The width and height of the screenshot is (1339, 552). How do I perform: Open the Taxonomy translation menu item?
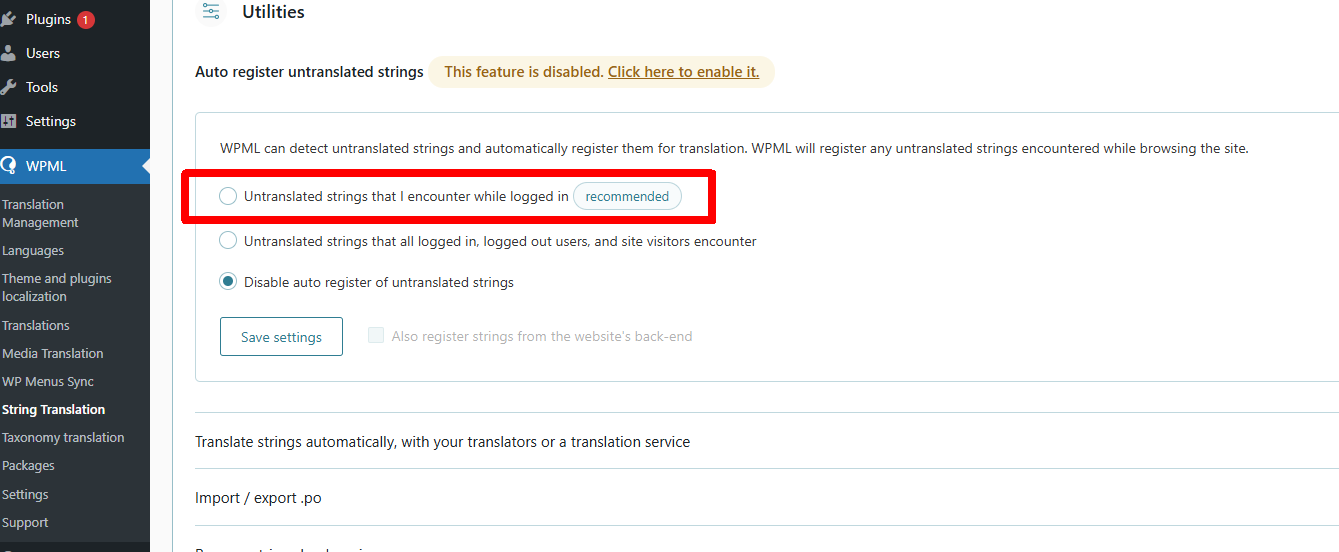(63, 437)
